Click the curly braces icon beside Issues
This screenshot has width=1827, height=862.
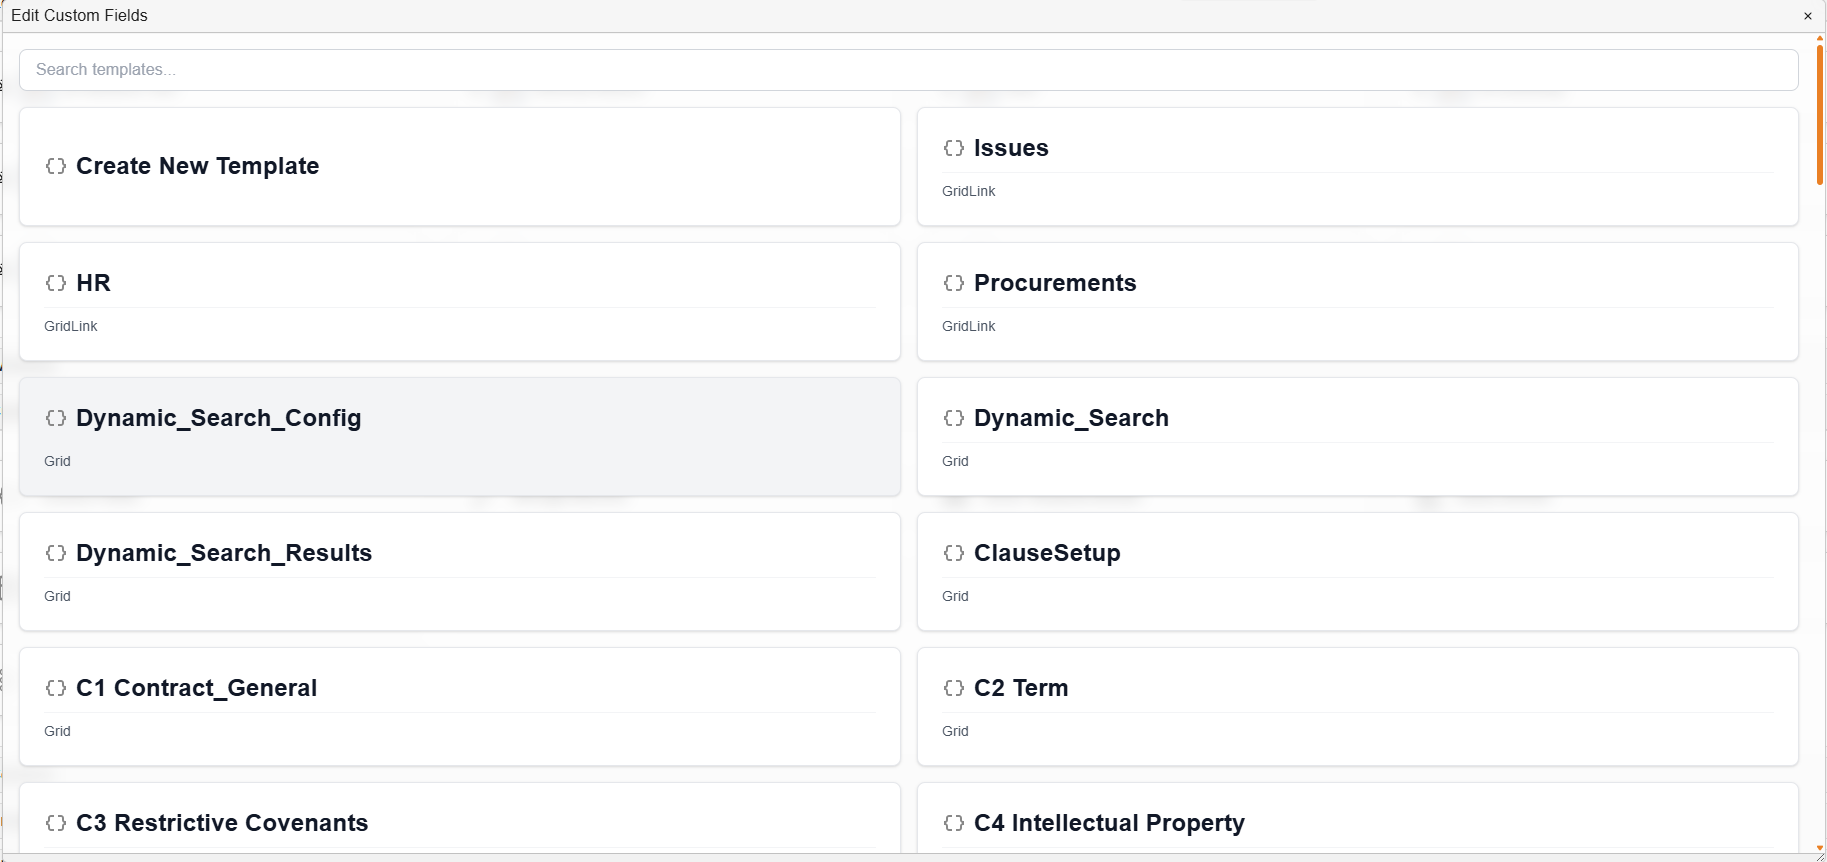(954, 148)
